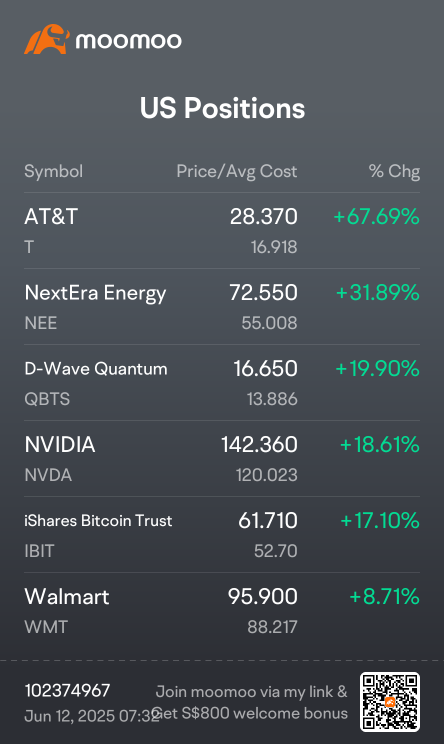Click the % Chg column header

pos(394,171)
